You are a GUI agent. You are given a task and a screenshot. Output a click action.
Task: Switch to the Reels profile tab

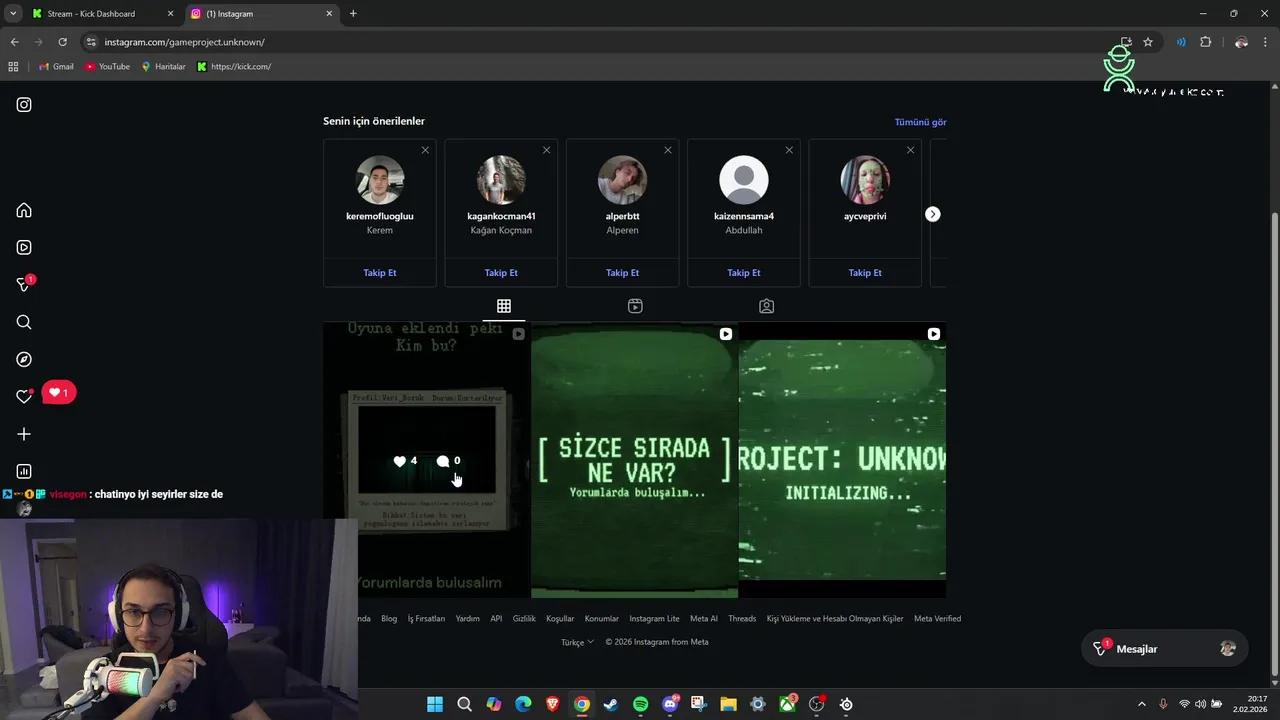(635, 306)
